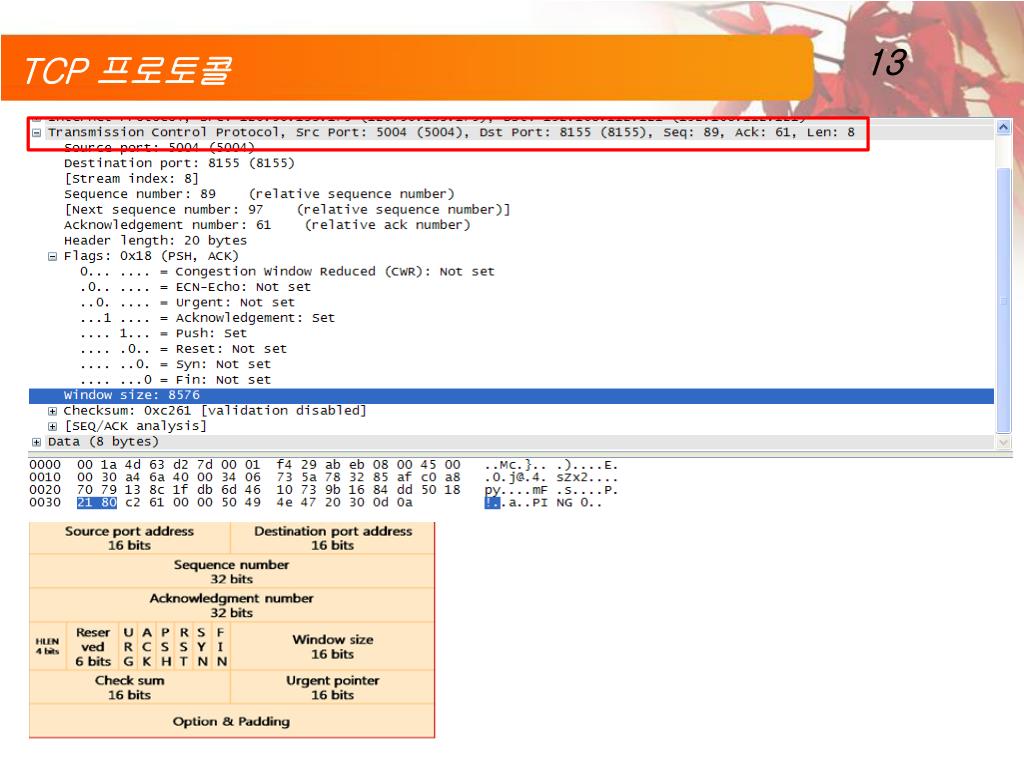Click the HLEN 4 bits cell

47,647
